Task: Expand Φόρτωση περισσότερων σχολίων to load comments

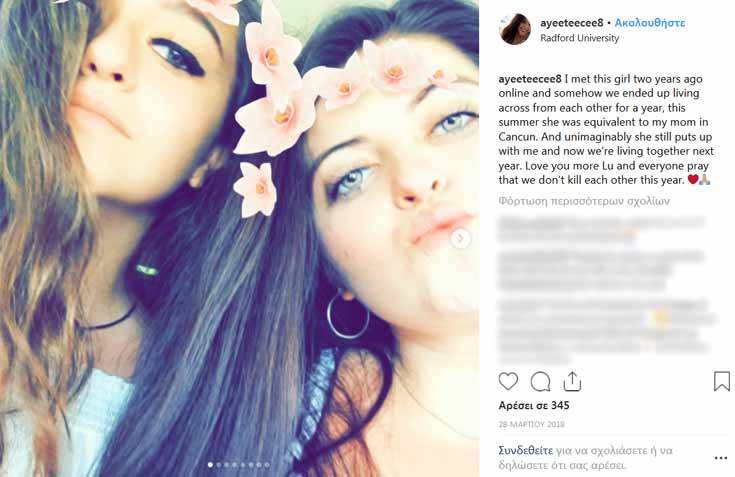Action: [584, 201]
